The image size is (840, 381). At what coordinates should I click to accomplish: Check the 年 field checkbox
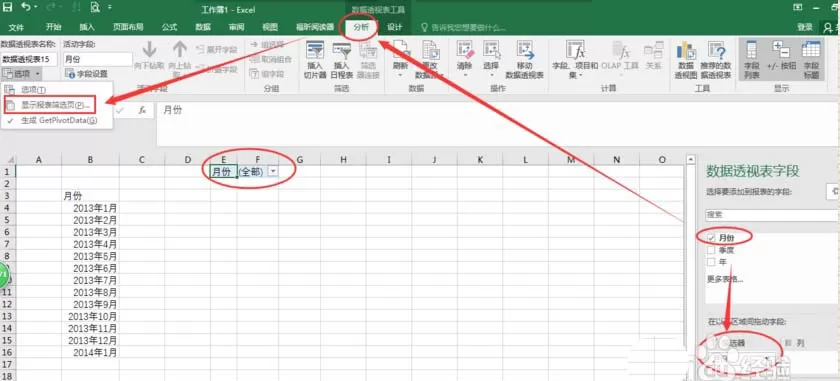click(711, 262)
